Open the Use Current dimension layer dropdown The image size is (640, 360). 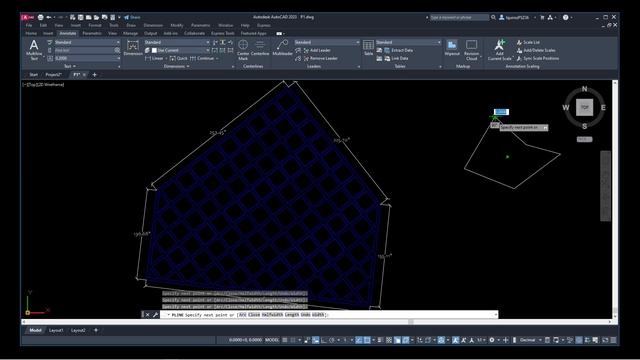pos(180,50)
